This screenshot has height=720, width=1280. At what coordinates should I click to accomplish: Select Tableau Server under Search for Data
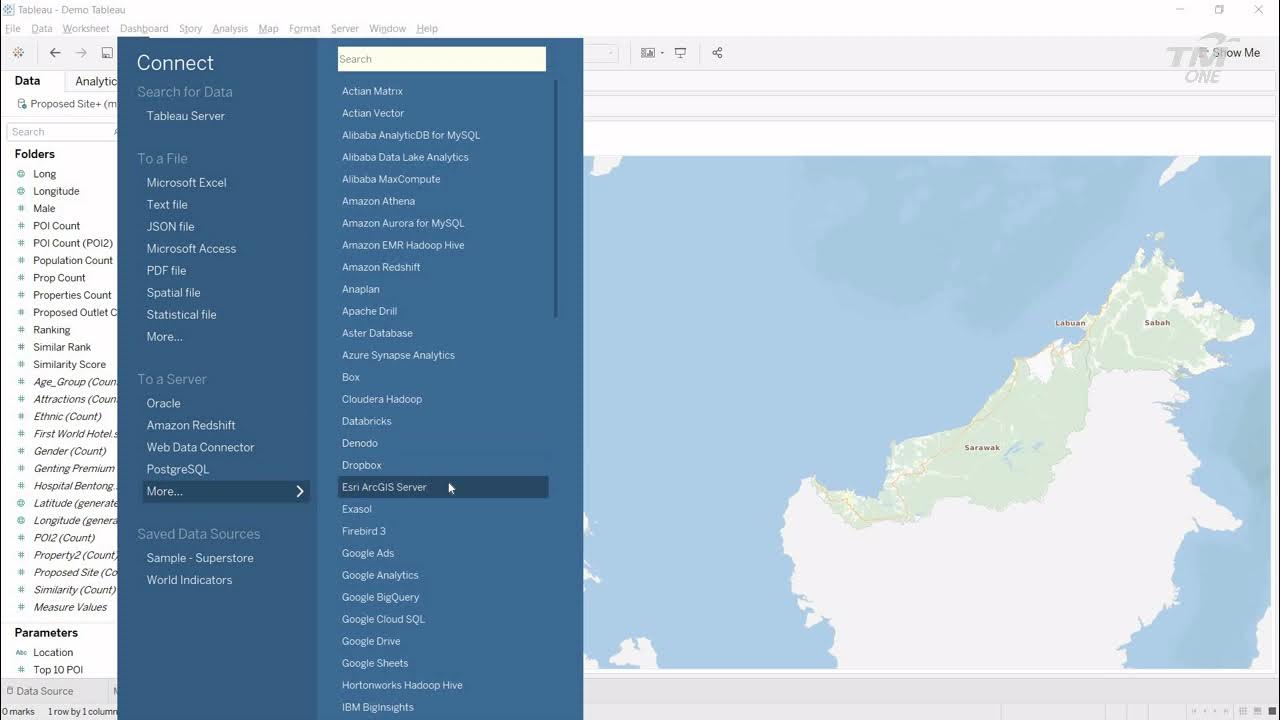(x=186, y=116)
